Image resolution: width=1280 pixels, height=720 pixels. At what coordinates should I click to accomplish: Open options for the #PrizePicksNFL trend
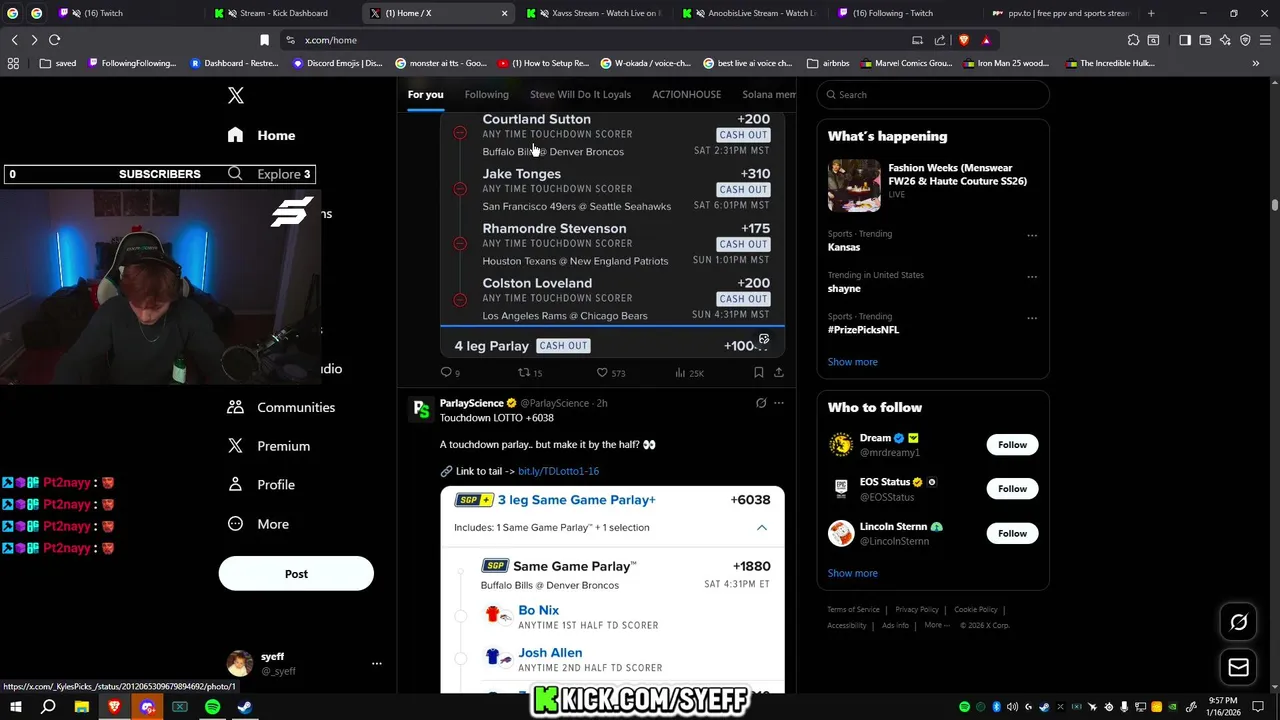(1032, 318)
